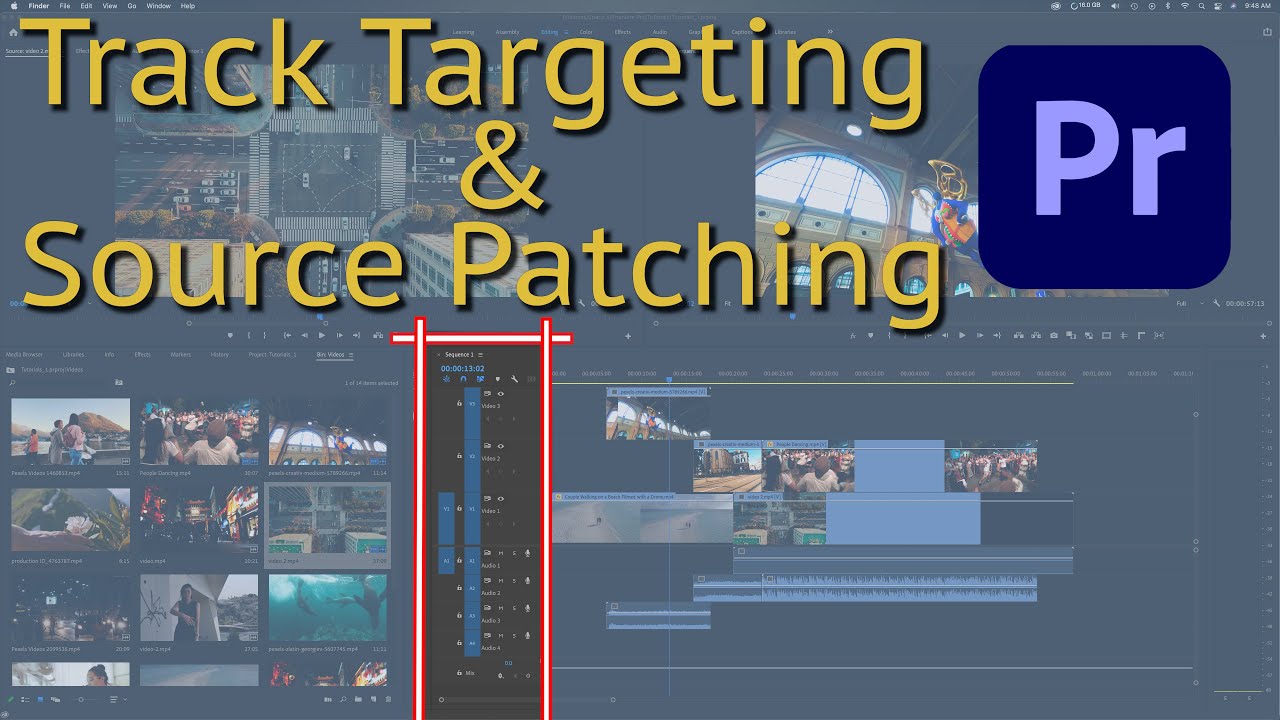The width and height of the screenshot is (1280, 720).
Task: Open Finder menu in menu bar
Action: tap(38, 6)
